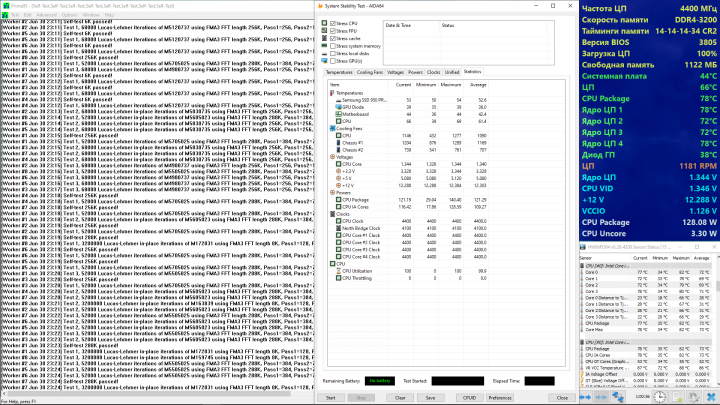The height and width of the screenshot is (405, 720).
Task: Select the Voltages group icon in the statistics list
Action: click(332, 157)
